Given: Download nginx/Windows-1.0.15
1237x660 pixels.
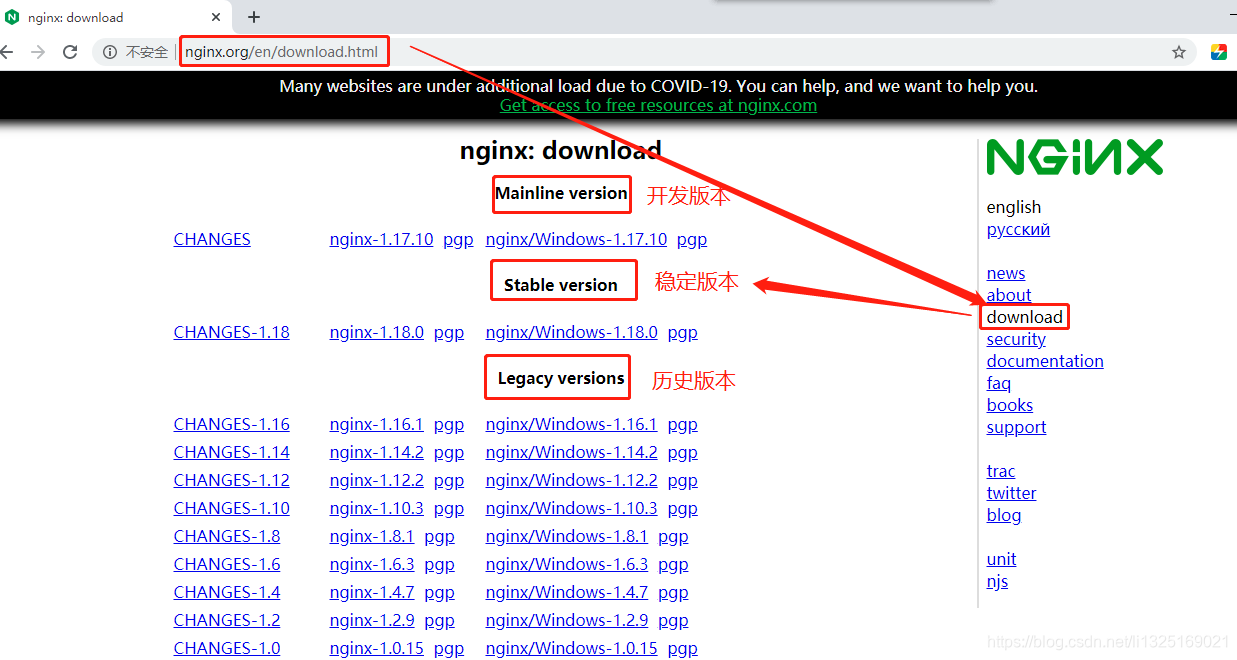Looking at the screenshot, I should (x=572, y=648).
